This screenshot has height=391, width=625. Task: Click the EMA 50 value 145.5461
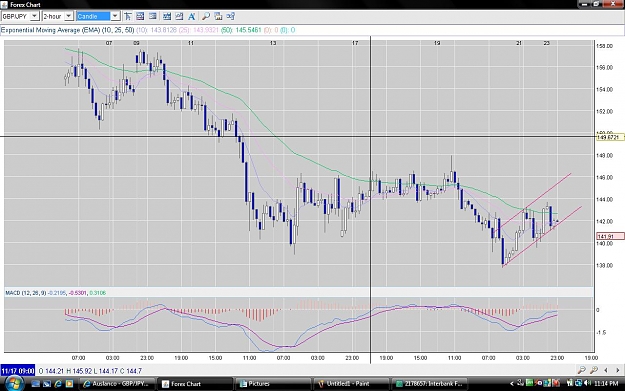(x=248, y=30)
